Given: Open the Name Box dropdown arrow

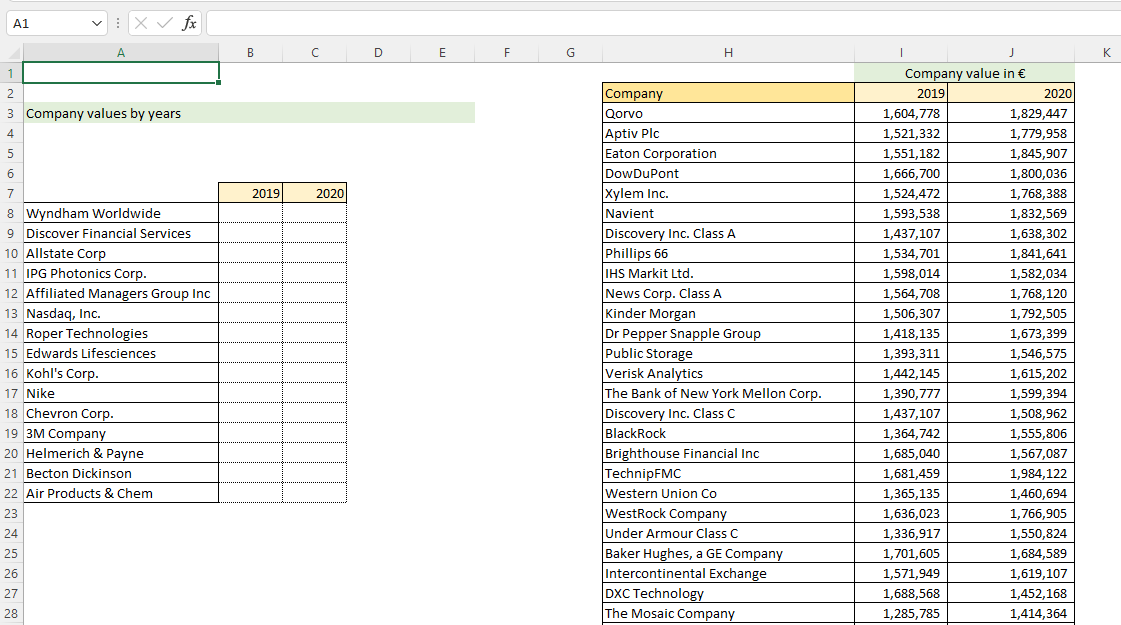Looking at the screenshot, I should 97,24.
